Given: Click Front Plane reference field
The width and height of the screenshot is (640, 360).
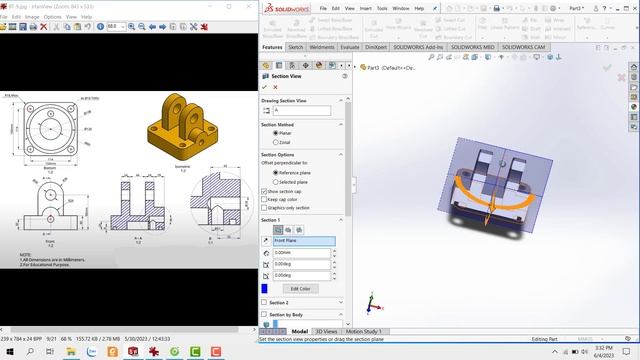Looking at the screenshot, I should point(304,241).
